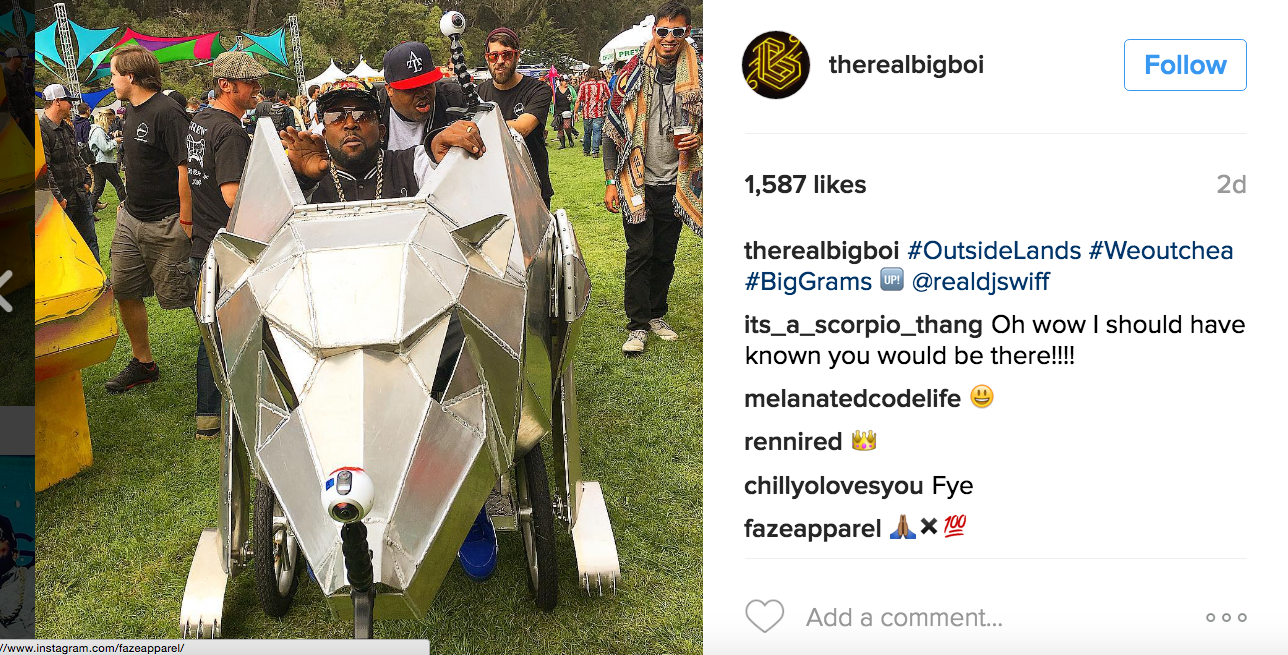
Task: Click the 2d post timestamp
Action: coord(1231,185)
